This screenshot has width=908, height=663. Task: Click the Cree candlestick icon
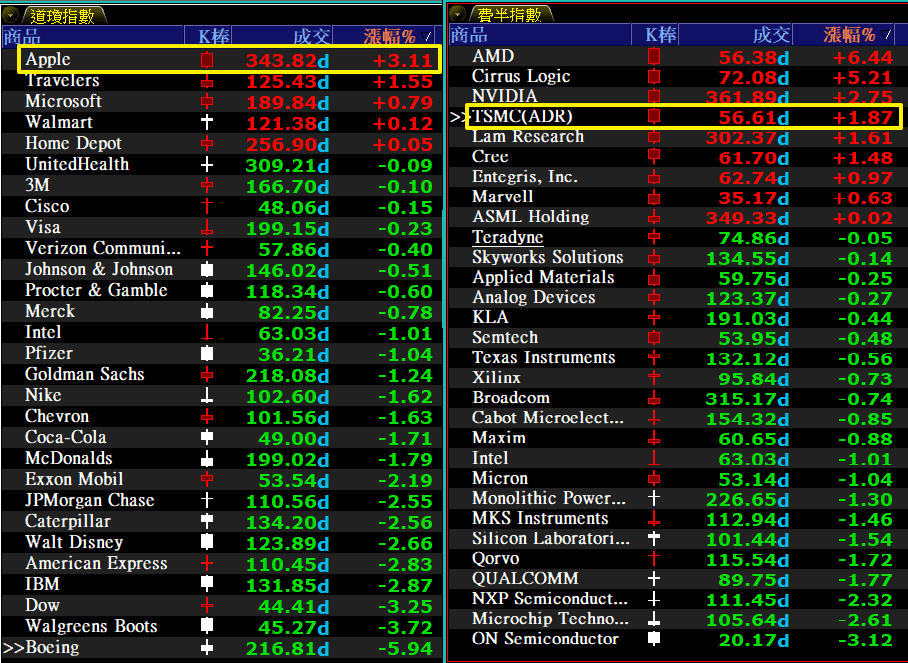click(x=654, y=157)
